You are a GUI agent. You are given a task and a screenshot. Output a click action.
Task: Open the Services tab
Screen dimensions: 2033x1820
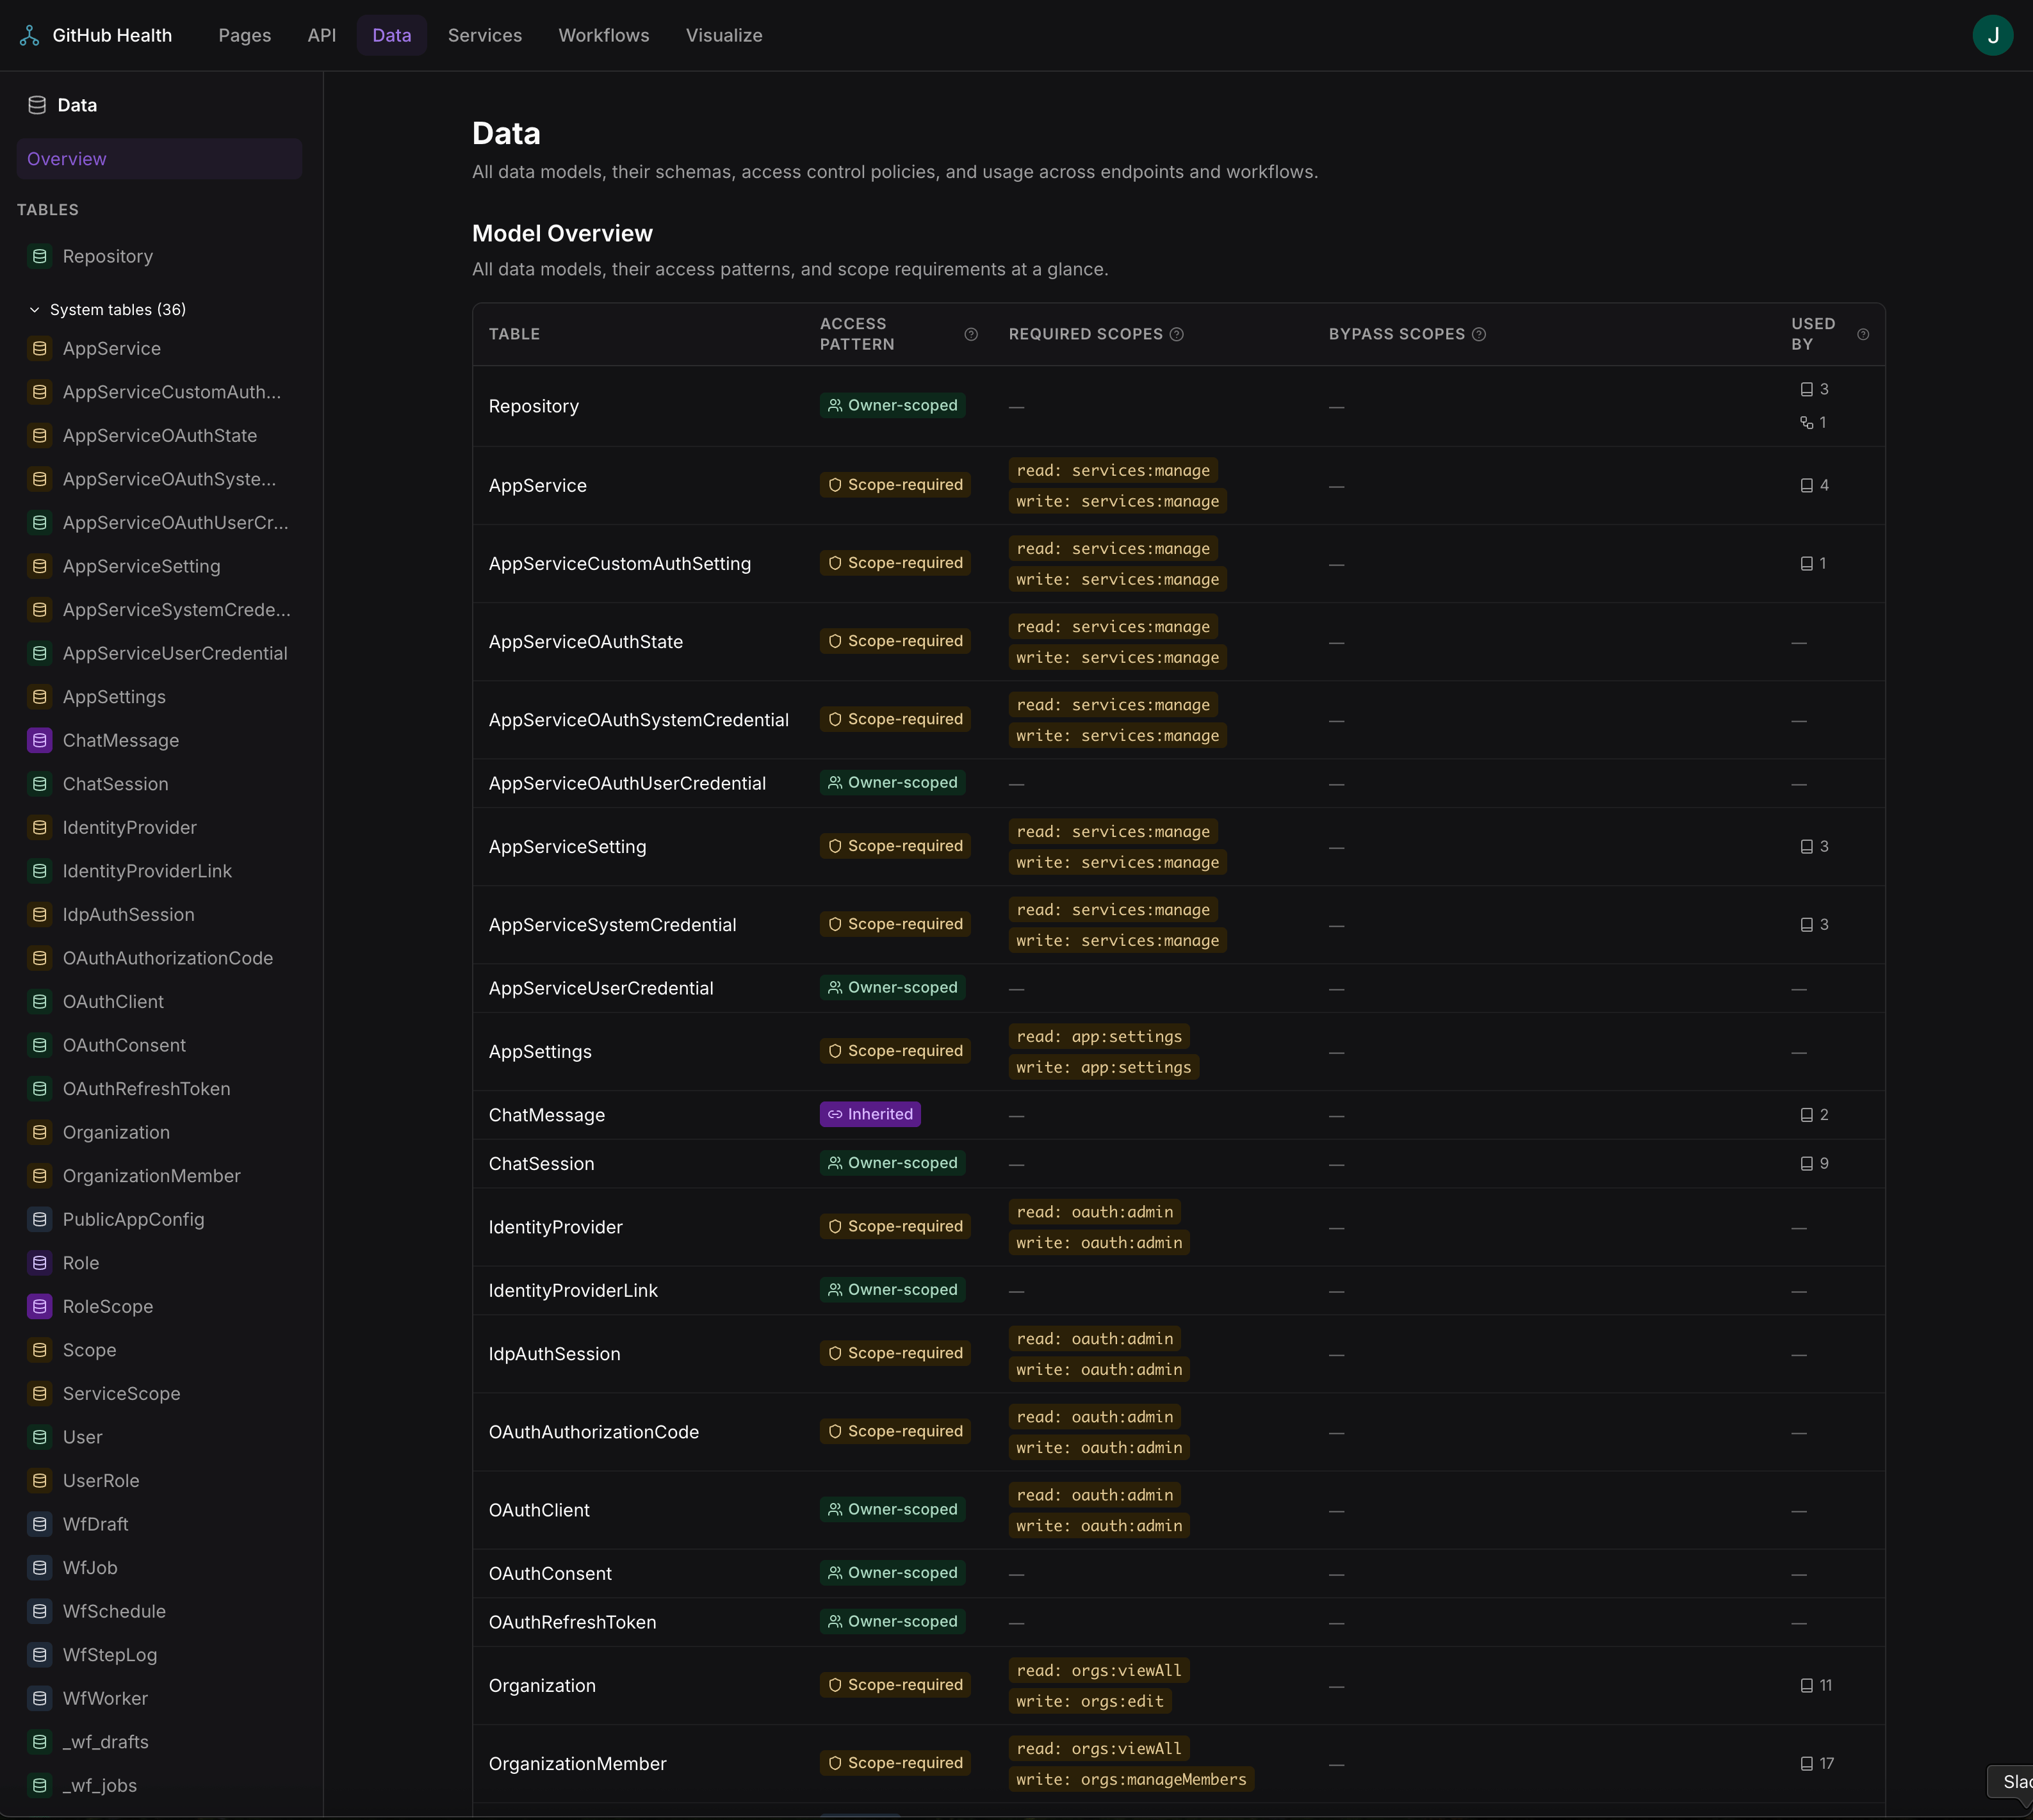pos(485,35)
